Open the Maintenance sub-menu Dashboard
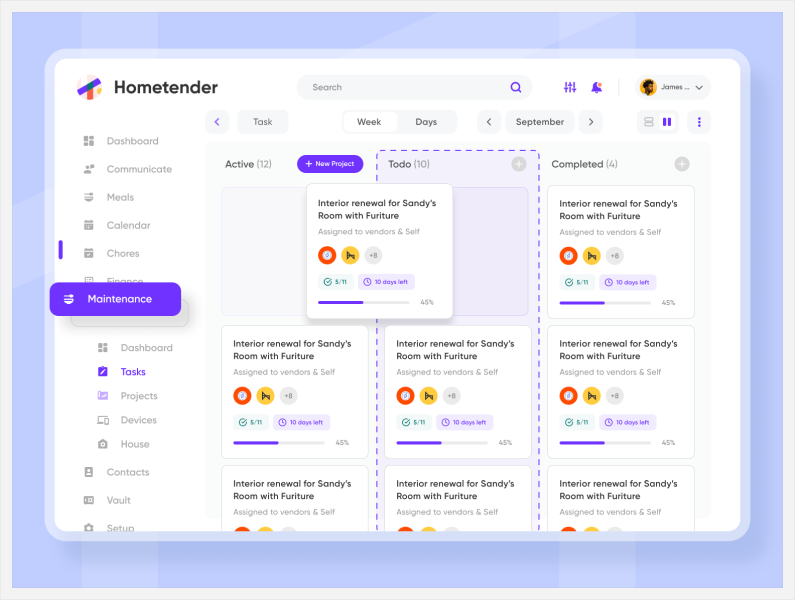795x600 pixels. pos(135,347)
